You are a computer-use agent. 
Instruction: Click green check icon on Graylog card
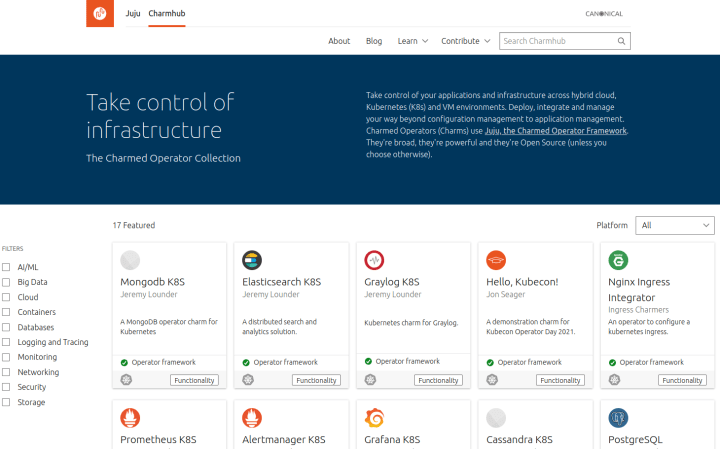click(368, 361)
